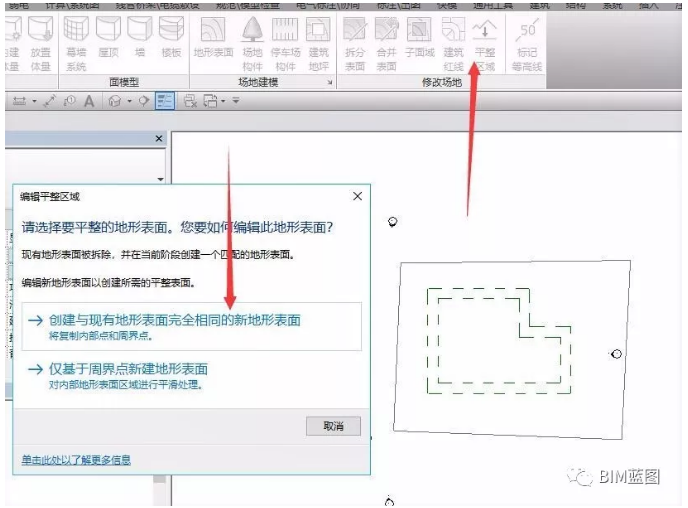Select the 放置体量 (Place Mass) tool
The height and width of the screenshot is (508, 688).
40,44
